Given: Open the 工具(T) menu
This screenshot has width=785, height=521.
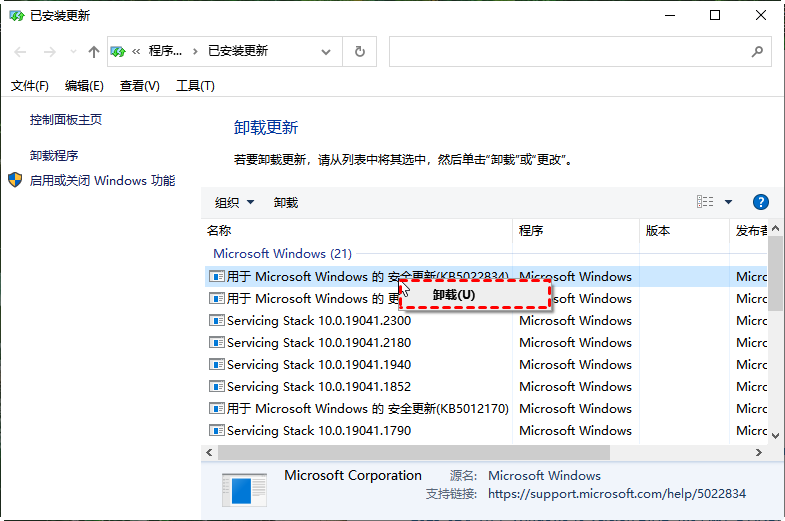Looking at the screenshot, I should tap(195, 86).
